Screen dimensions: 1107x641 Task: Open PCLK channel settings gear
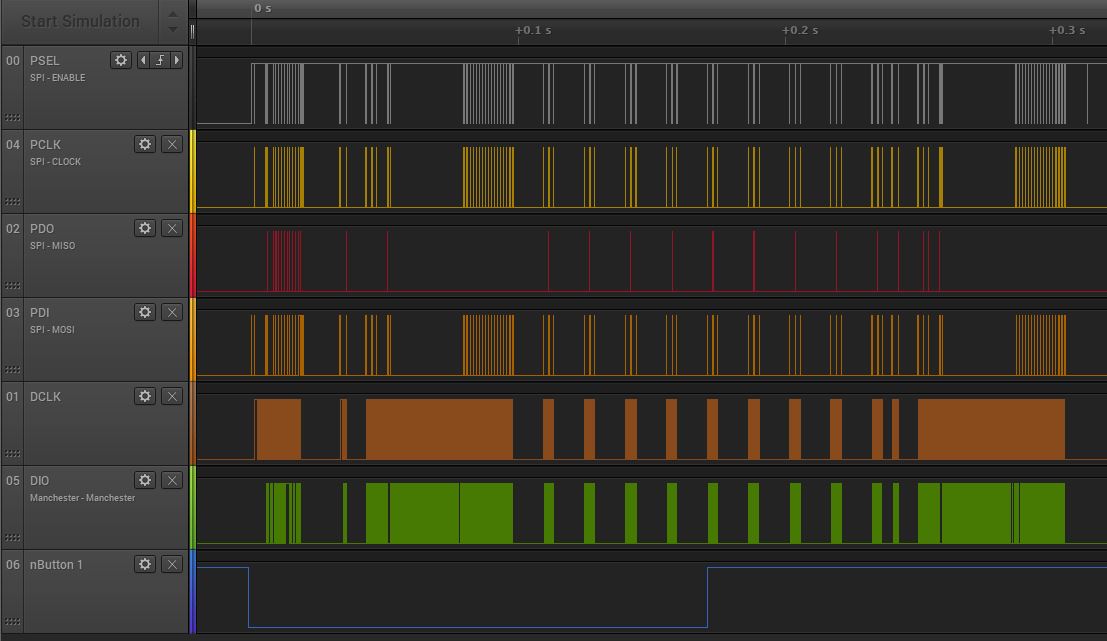[x=145, y=144]
